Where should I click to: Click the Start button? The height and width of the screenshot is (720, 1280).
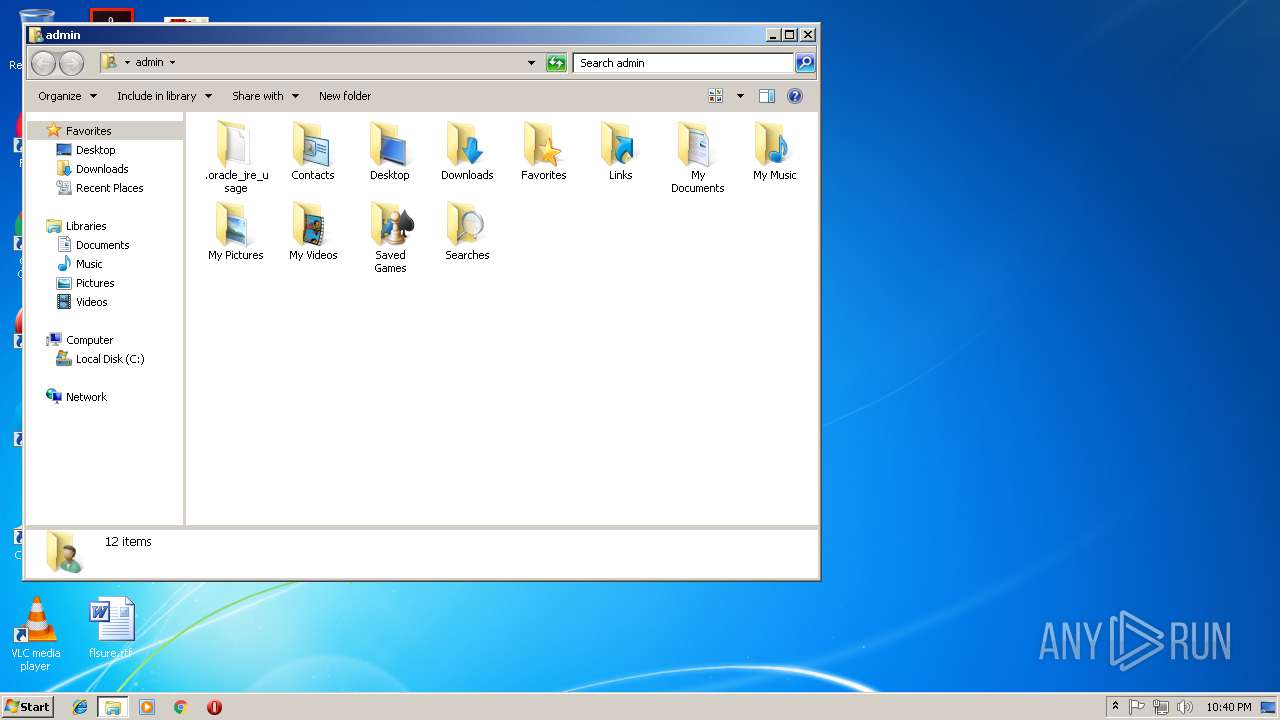[x=27, y=707]
